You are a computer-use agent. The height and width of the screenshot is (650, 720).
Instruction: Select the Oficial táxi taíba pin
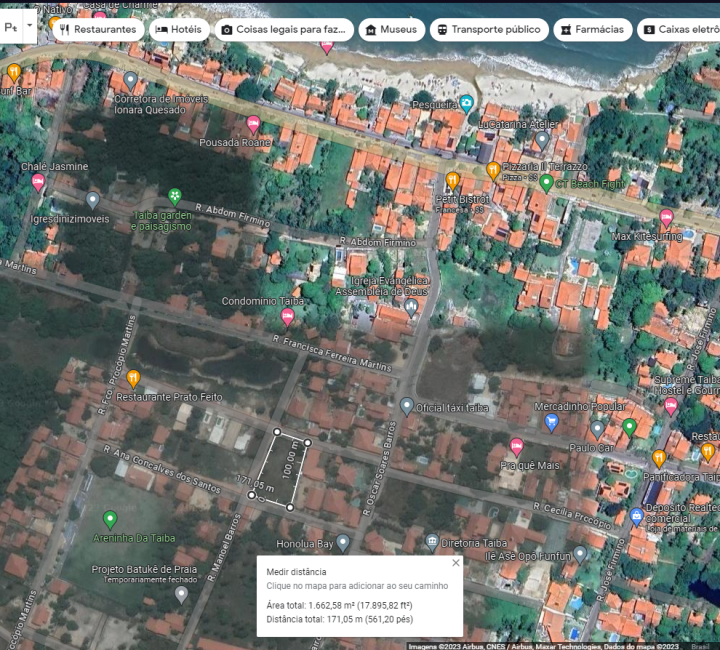point(406,406)
